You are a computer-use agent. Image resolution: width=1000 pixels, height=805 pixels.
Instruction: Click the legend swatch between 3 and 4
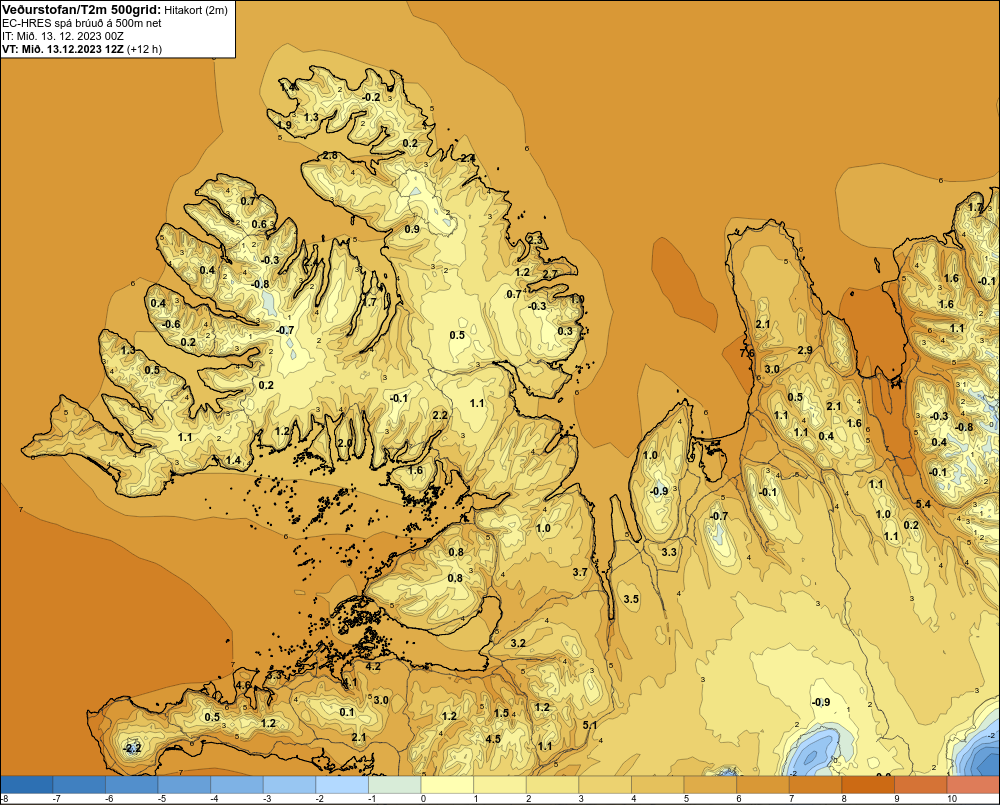click(x=605, y=784)
